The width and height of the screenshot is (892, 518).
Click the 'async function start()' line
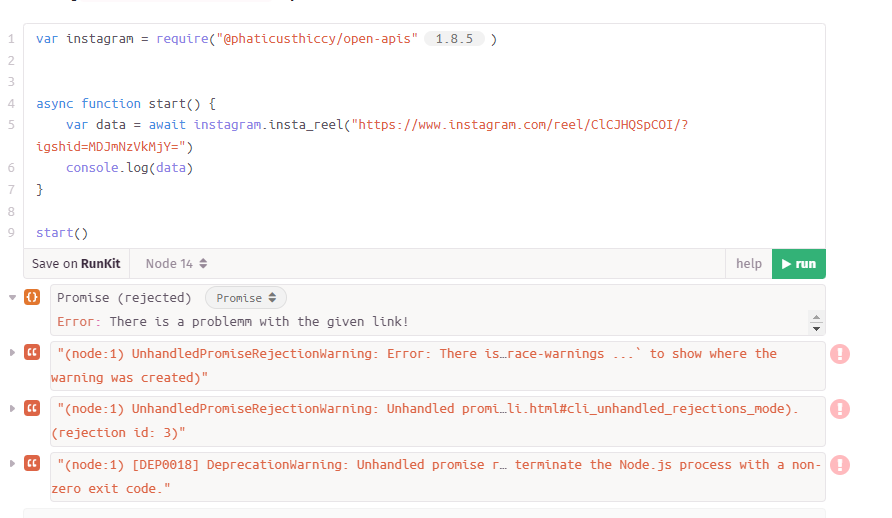[126, 103]
